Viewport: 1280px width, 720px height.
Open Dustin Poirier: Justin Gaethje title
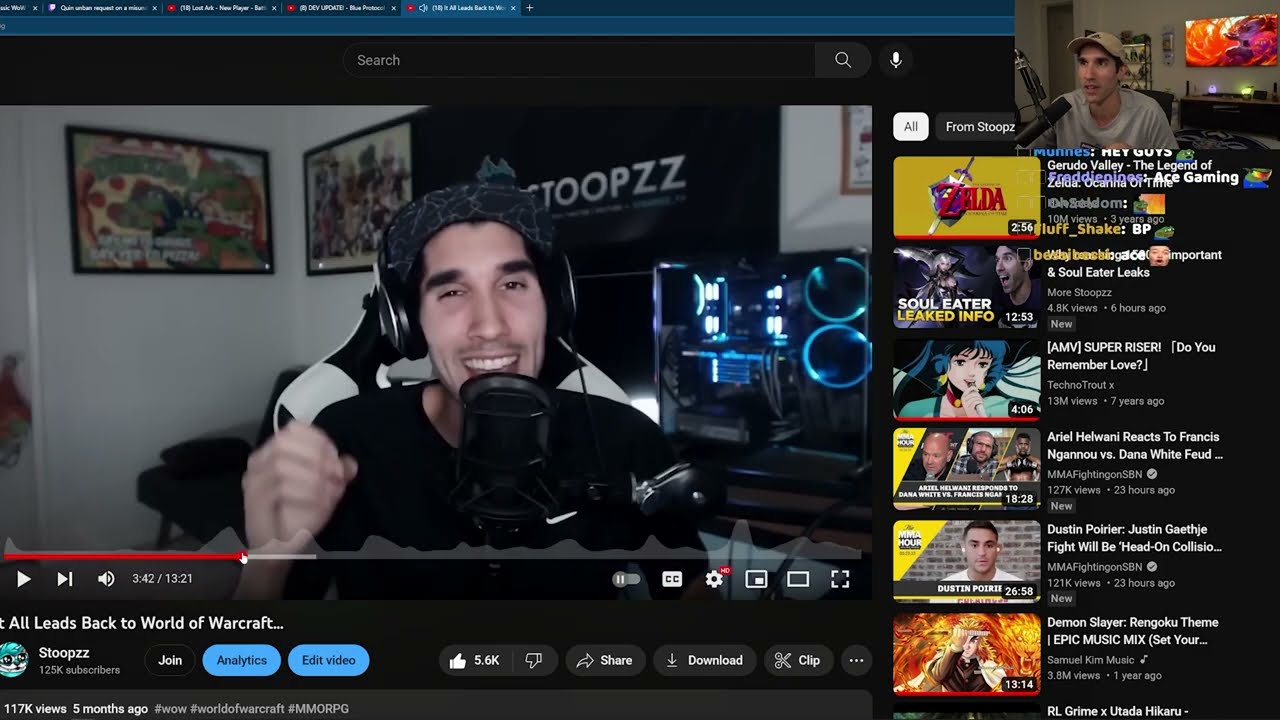tap(1134, 538)
